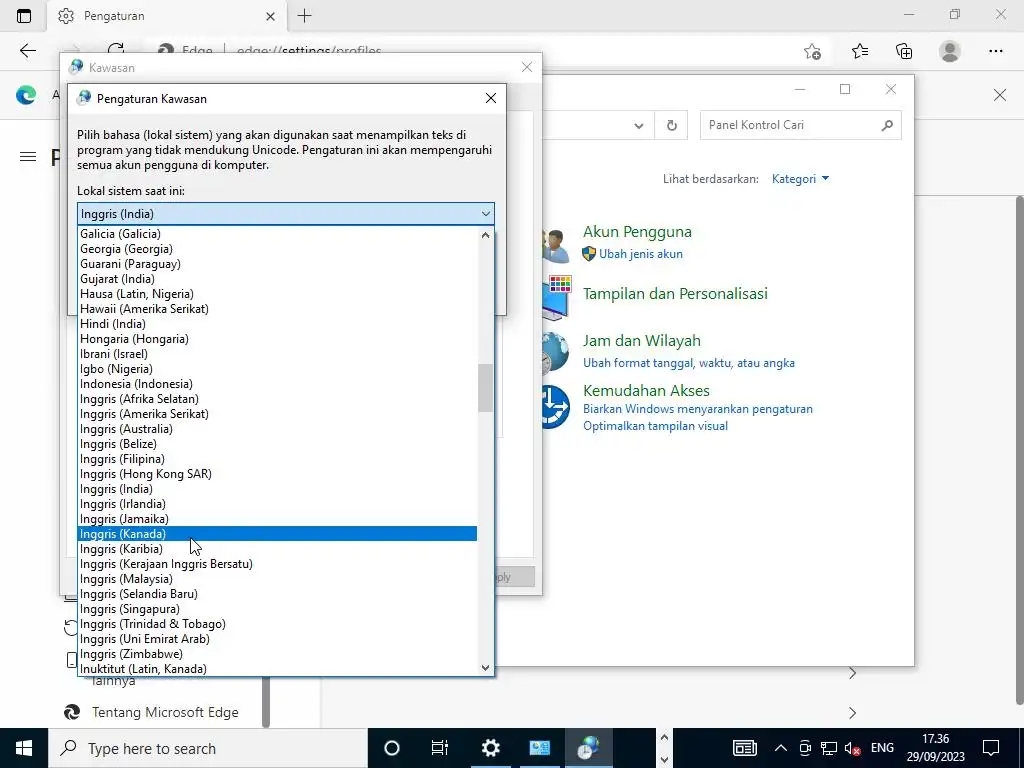Viewport: 1024px width, 768px height.
Task: Click Panel Kontrol Cari search field
Action: [801, 125]
